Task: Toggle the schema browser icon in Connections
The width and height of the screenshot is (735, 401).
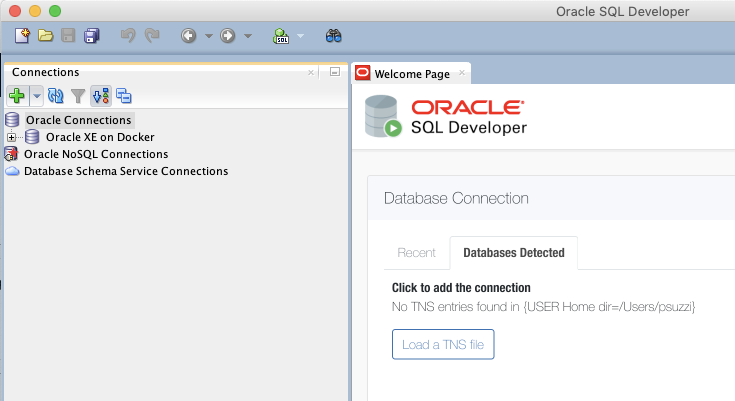Action: (x=101, y=96)
